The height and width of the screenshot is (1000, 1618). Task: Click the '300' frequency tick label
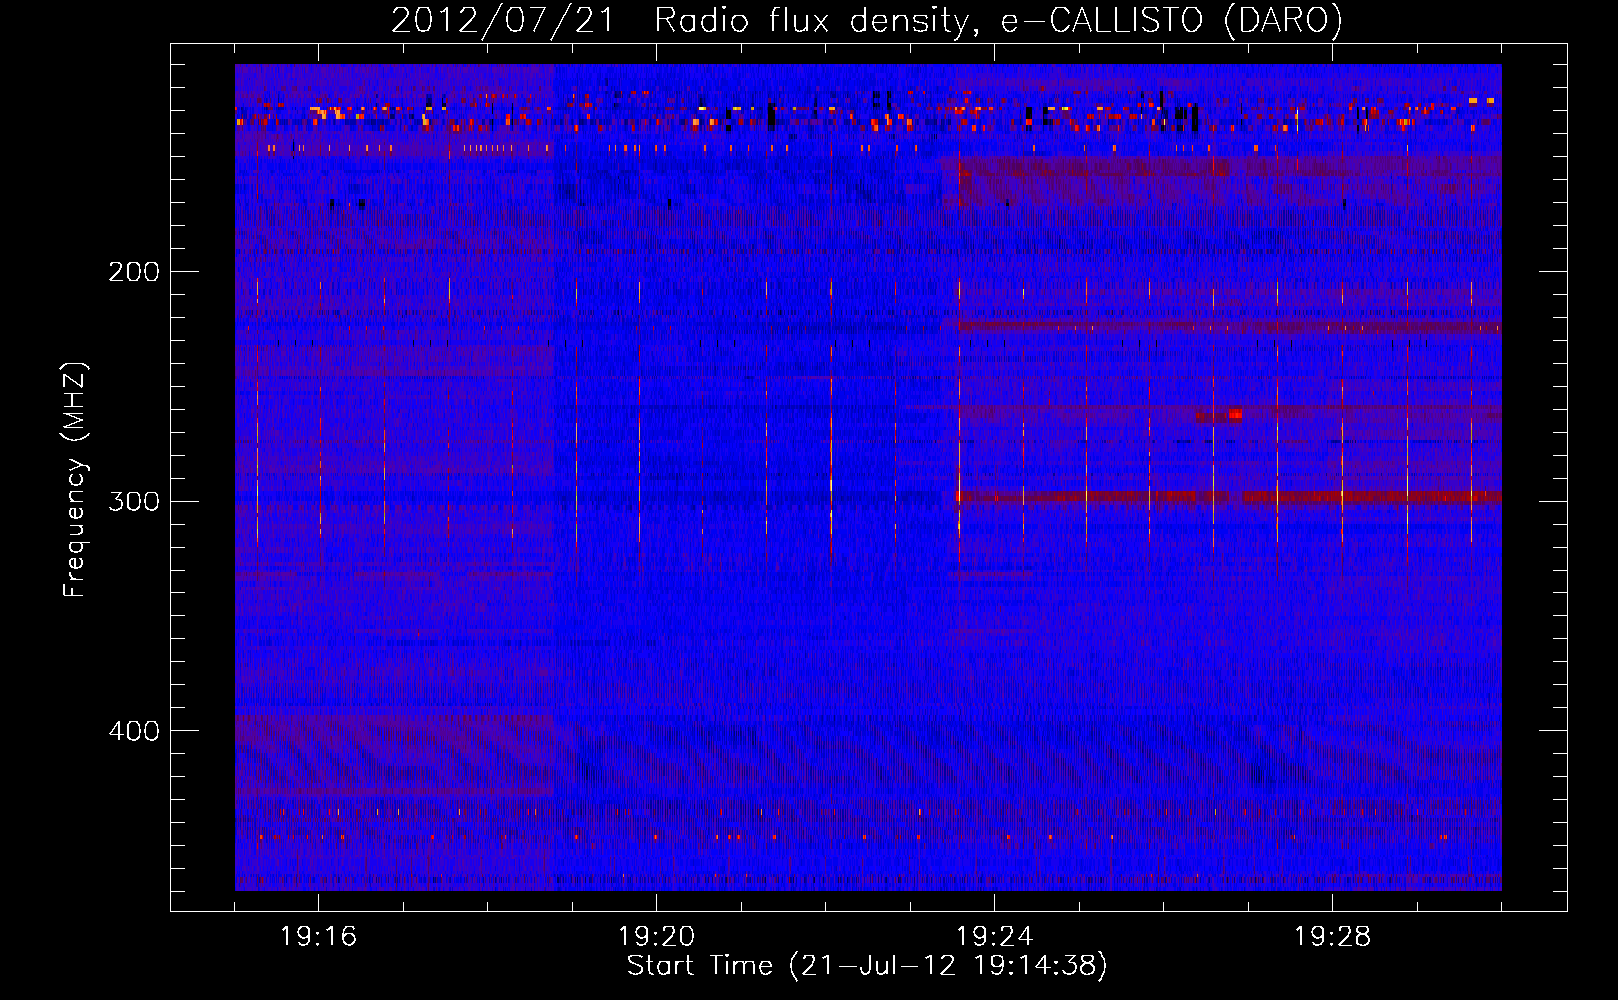click(134, 501)
